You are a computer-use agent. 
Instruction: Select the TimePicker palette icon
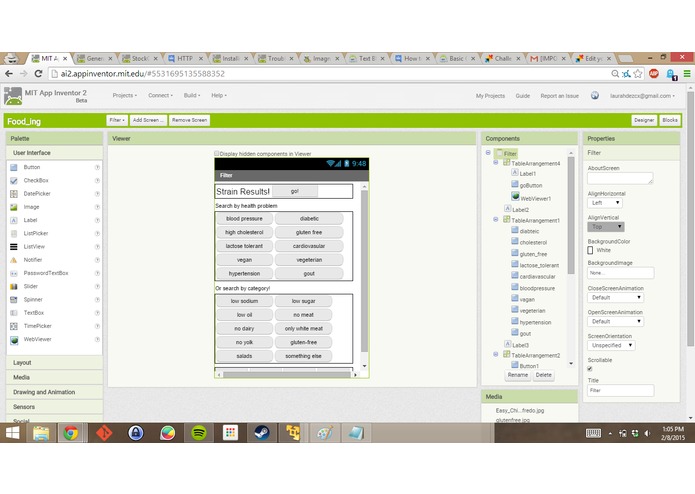pos(14,326)
